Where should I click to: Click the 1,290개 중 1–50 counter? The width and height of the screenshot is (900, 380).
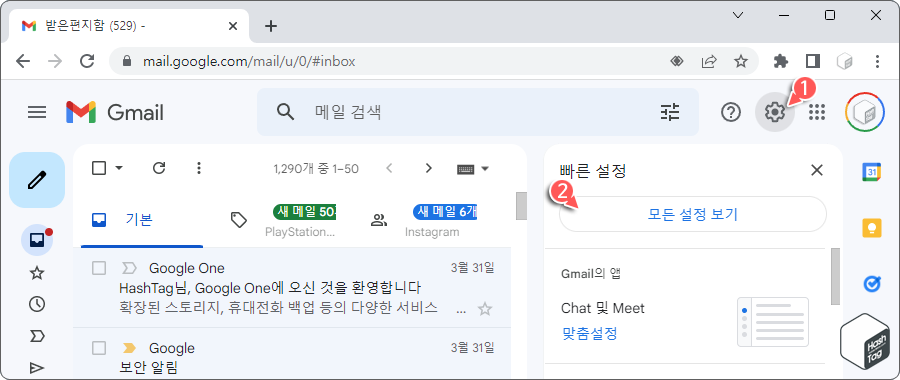click(x=316, y=169)
